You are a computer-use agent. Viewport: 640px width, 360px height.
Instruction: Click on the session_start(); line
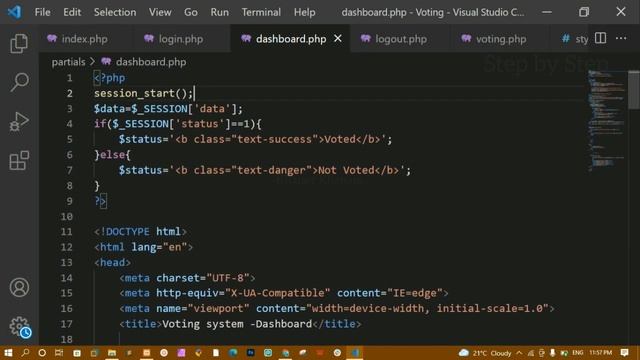pyautogui.click(x=143, y=93)
